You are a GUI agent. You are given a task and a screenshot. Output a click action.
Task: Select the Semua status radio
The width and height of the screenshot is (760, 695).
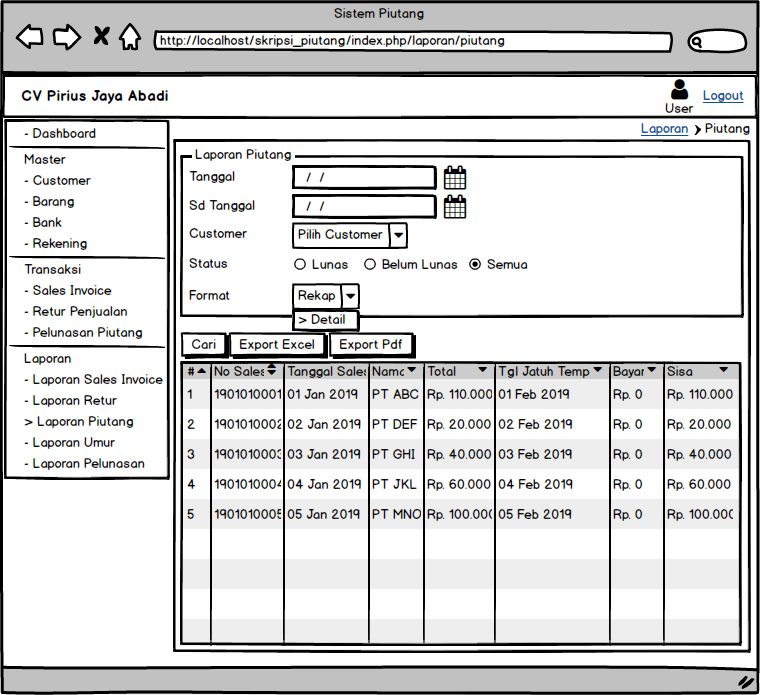point(475,264)
